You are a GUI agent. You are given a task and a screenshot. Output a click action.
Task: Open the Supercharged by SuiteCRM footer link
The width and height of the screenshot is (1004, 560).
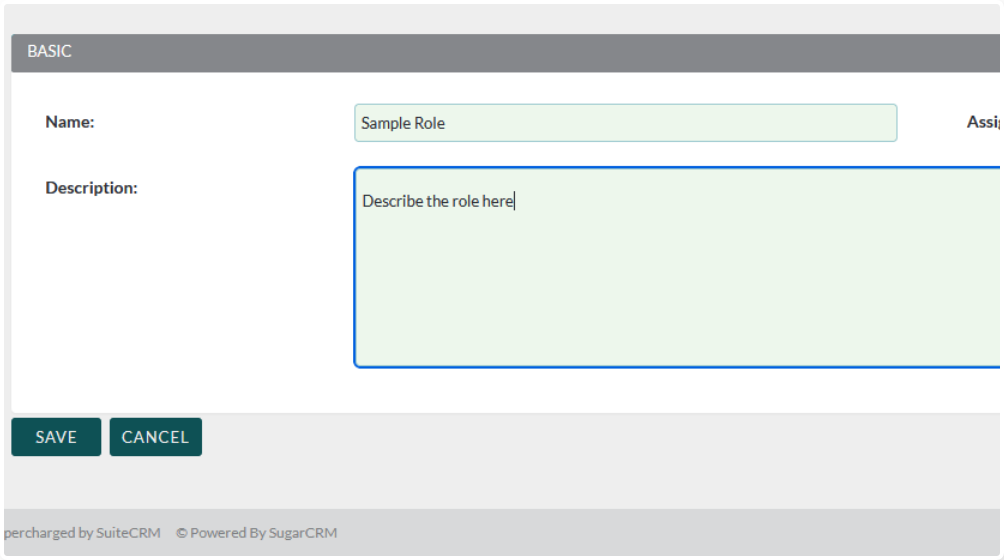tap(82, 533)
